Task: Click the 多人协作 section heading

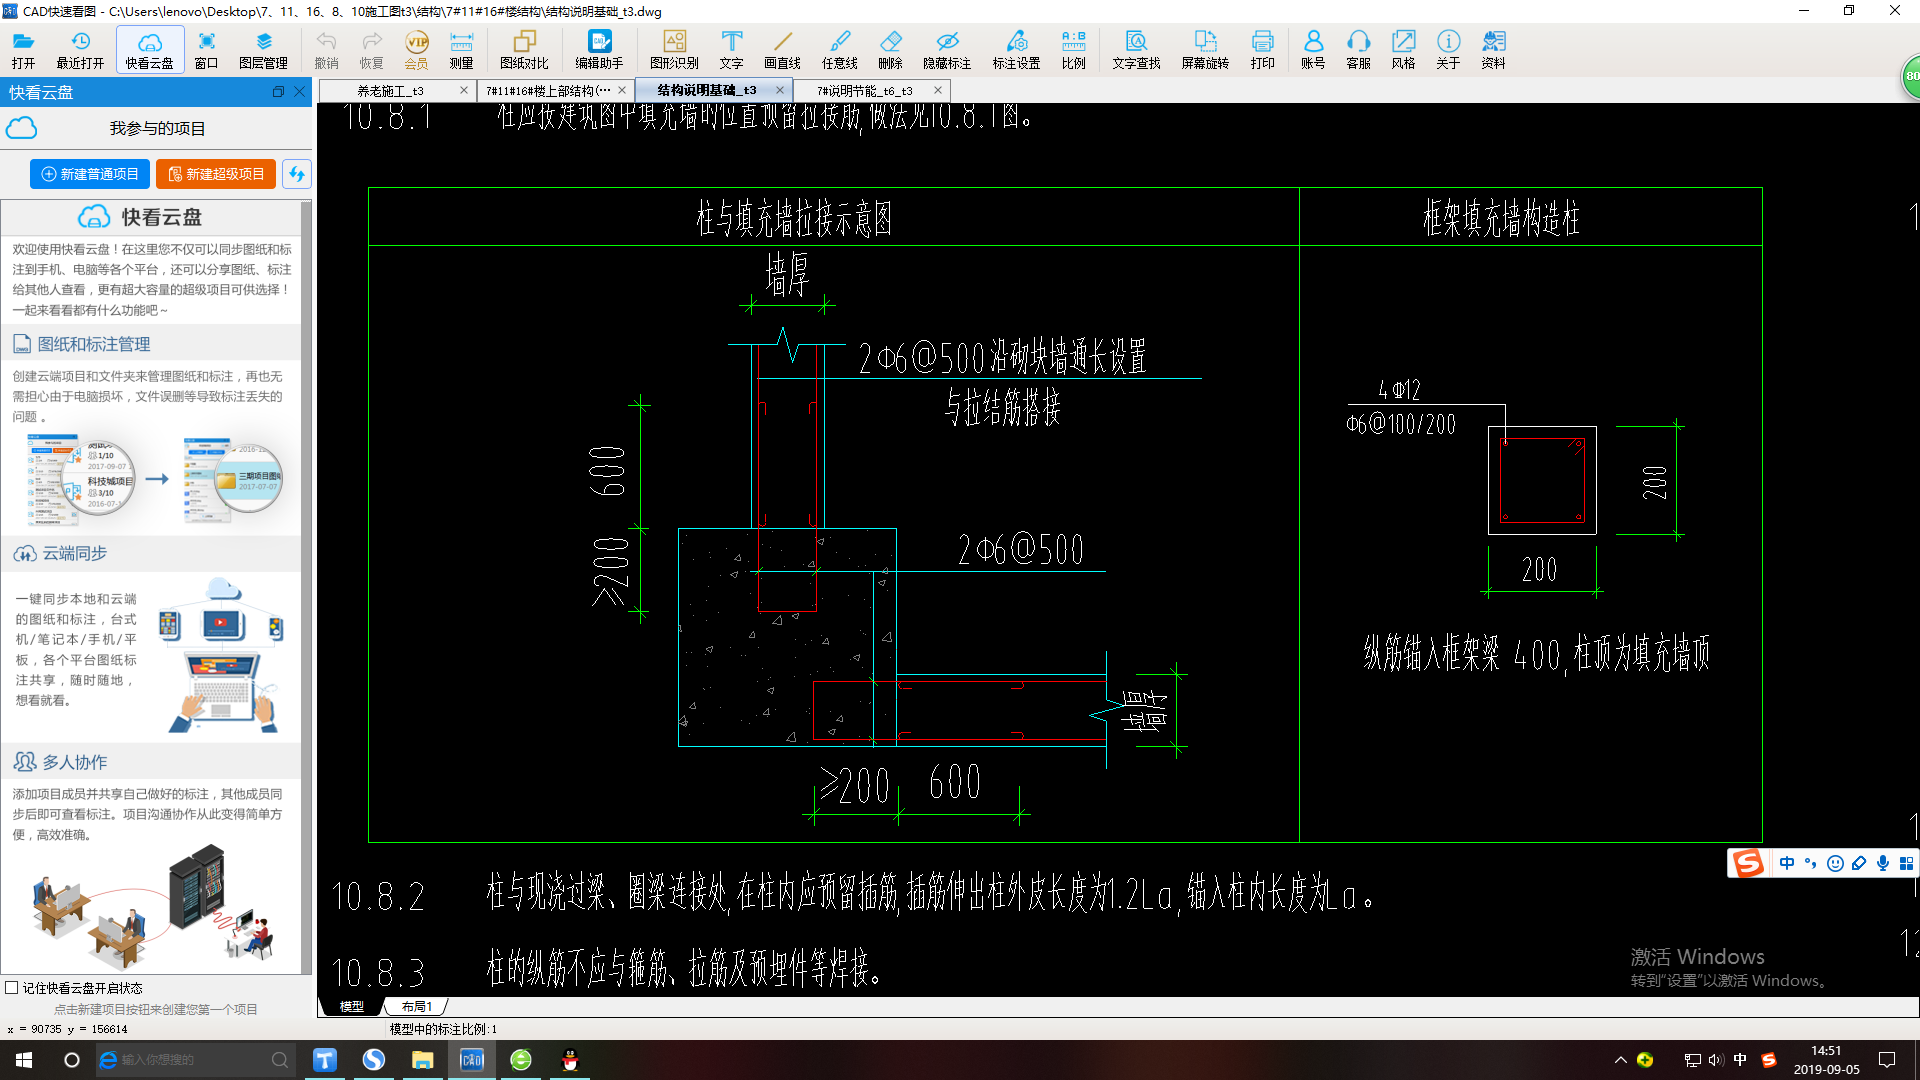Action: [x=74, y=762]
